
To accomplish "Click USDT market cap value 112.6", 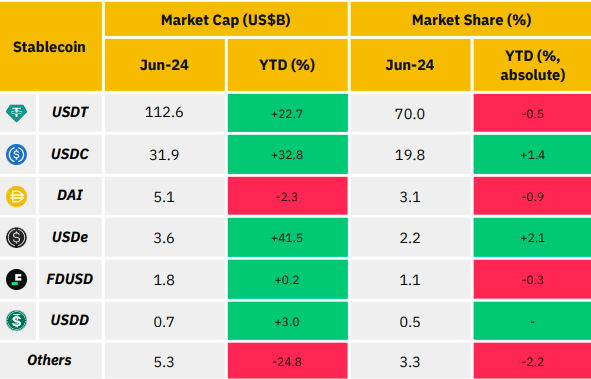I will coord(164,113).
